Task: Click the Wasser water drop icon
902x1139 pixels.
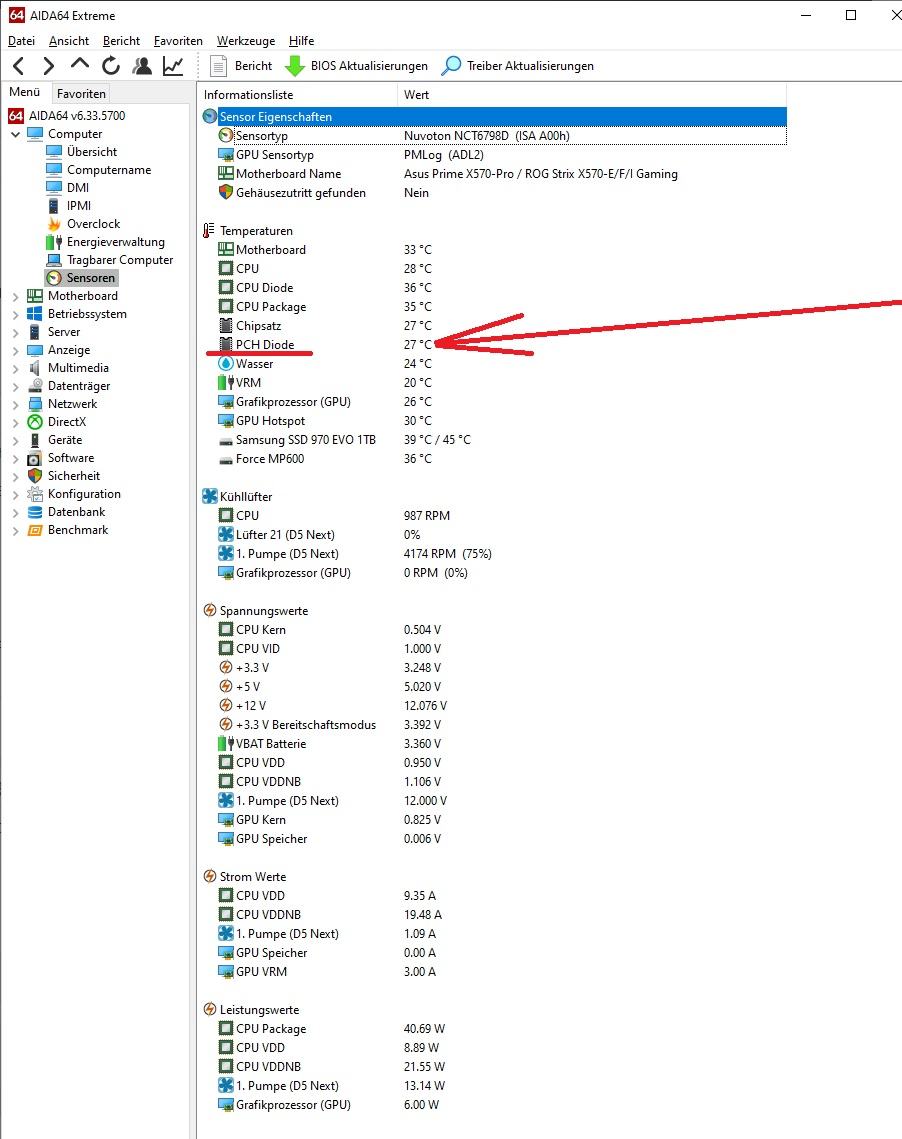Action: (226, 363)
